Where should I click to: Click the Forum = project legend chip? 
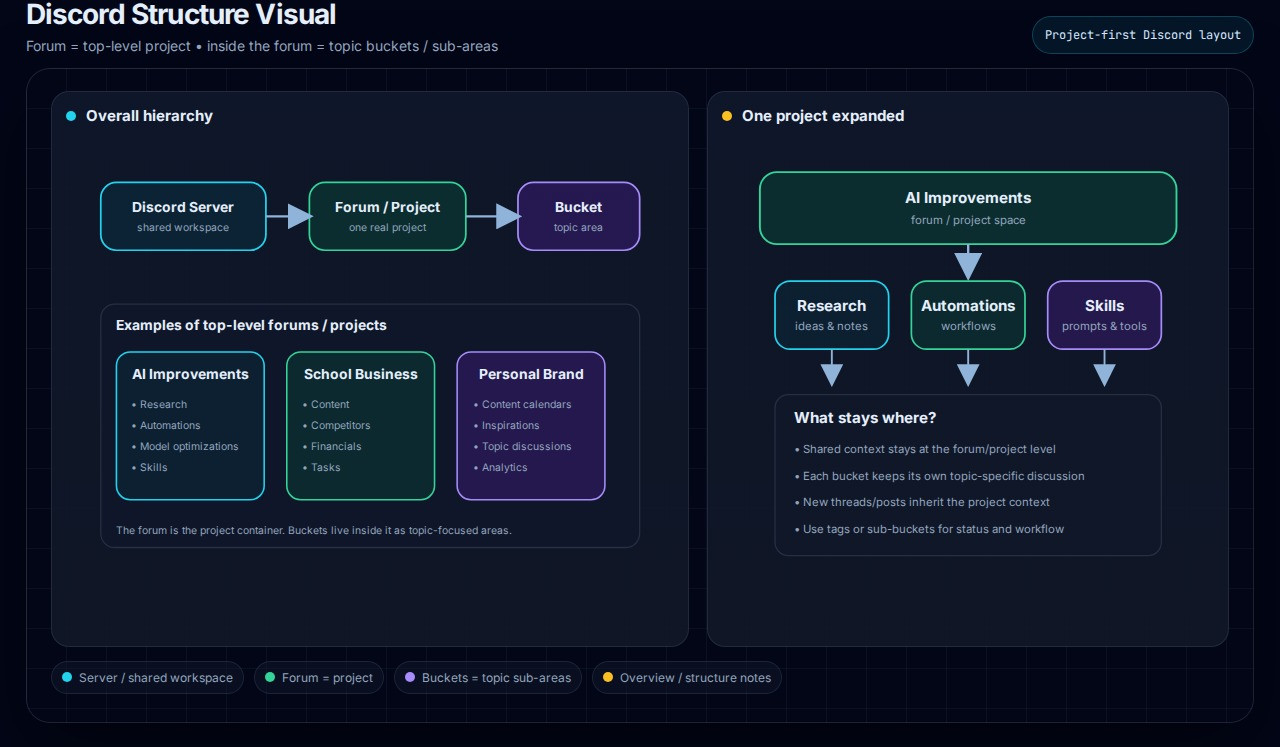318,677
